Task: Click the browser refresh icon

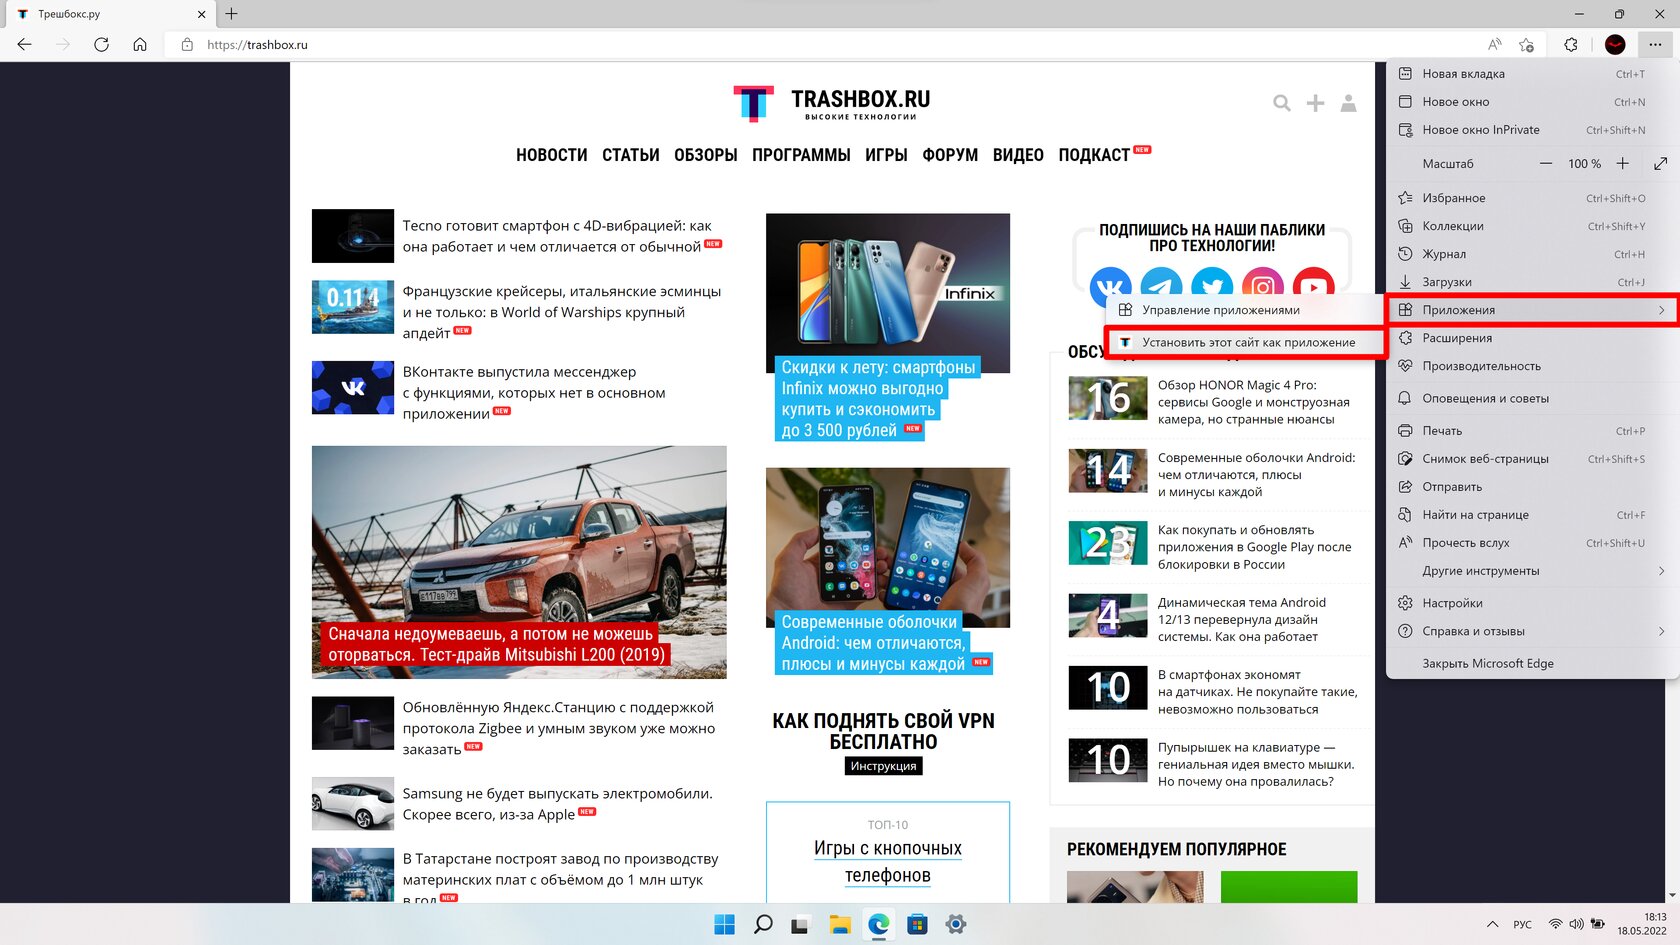Action: point(101,44)
